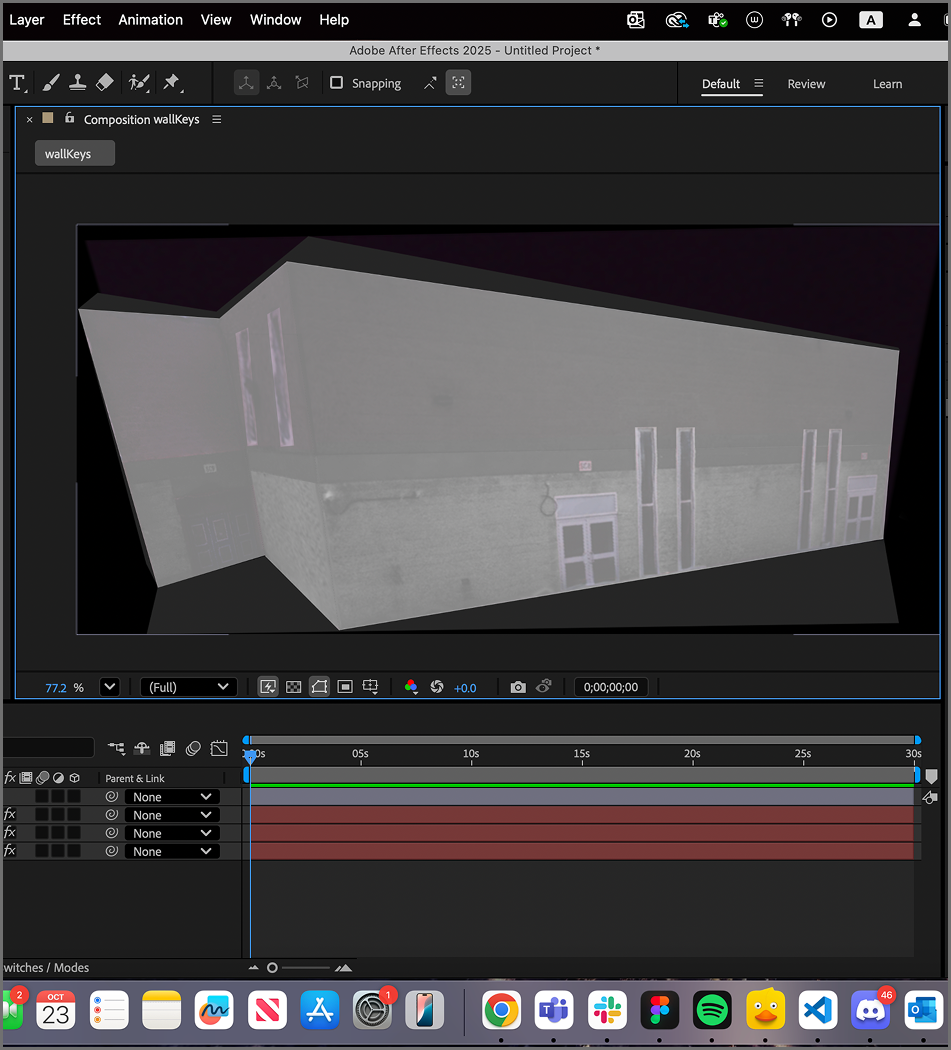The image size is (951, 1050).
Task: Select the Roto Brush tool
Action: [139, 82]
